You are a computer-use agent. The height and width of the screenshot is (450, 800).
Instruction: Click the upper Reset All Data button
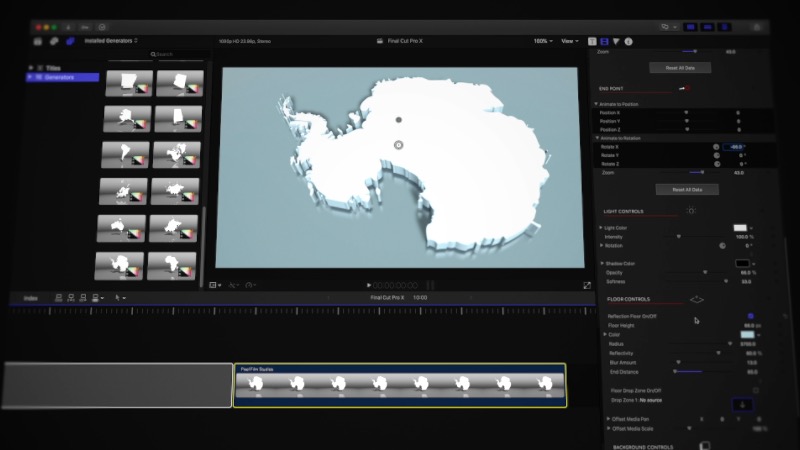pos(680,68)
